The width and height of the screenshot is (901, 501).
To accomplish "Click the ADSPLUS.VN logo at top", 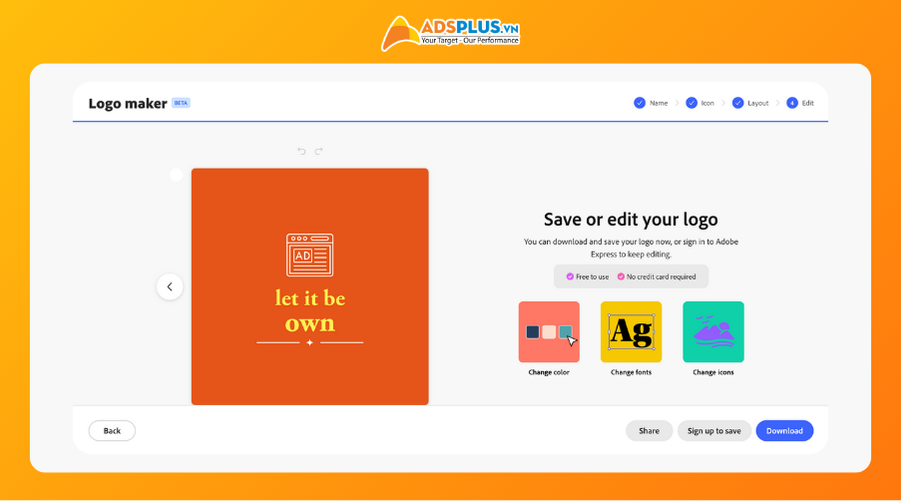I will [450, 33].
